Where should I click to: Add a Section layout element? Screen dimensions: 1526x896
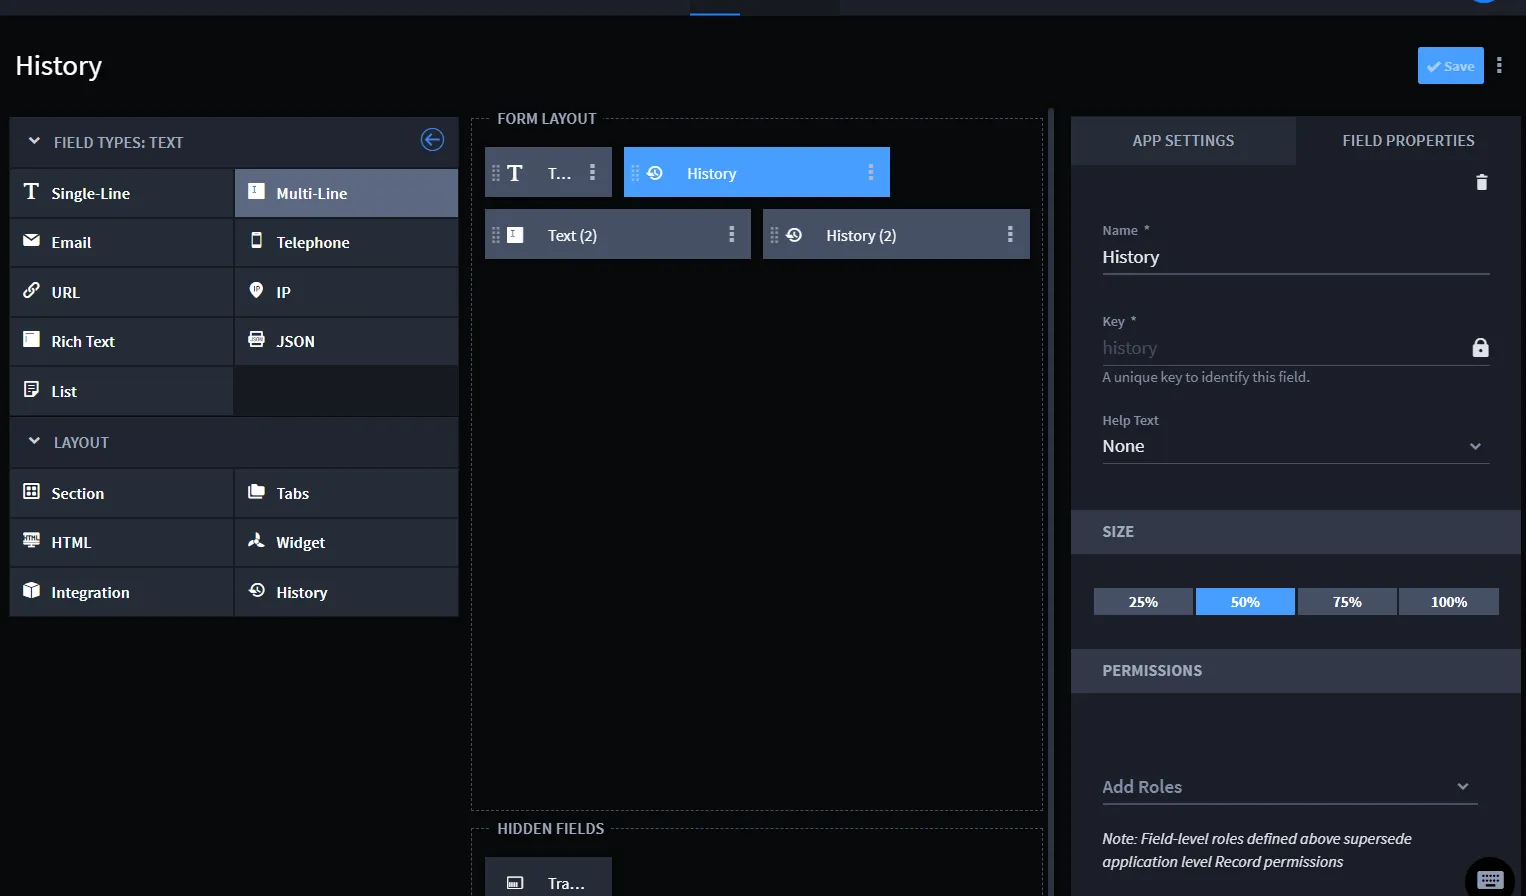click(122, 493)
